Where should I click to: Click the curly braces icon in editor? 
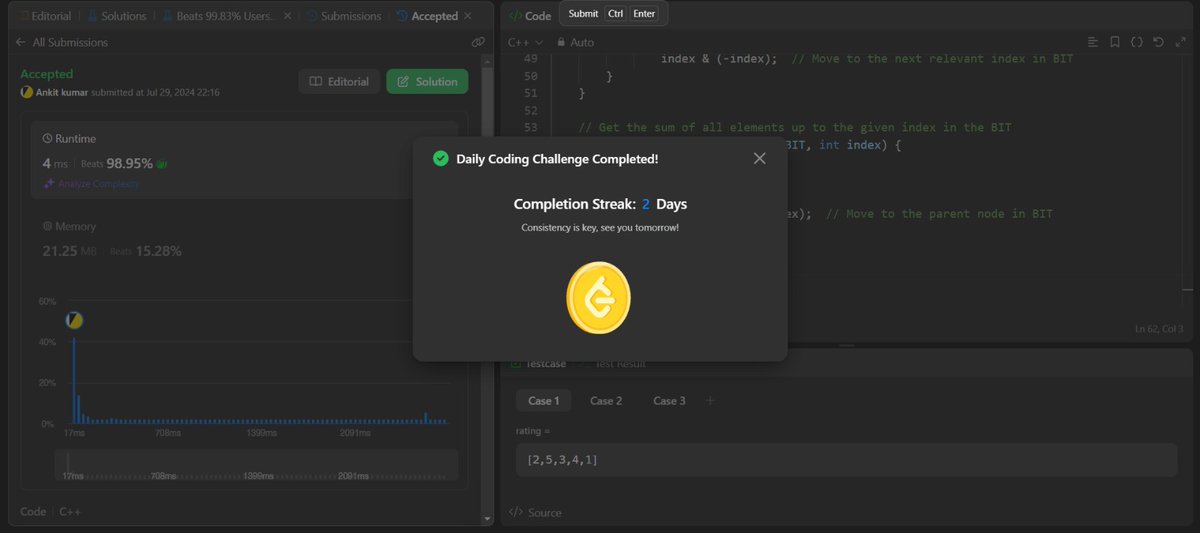click(x=1136, y=42)
